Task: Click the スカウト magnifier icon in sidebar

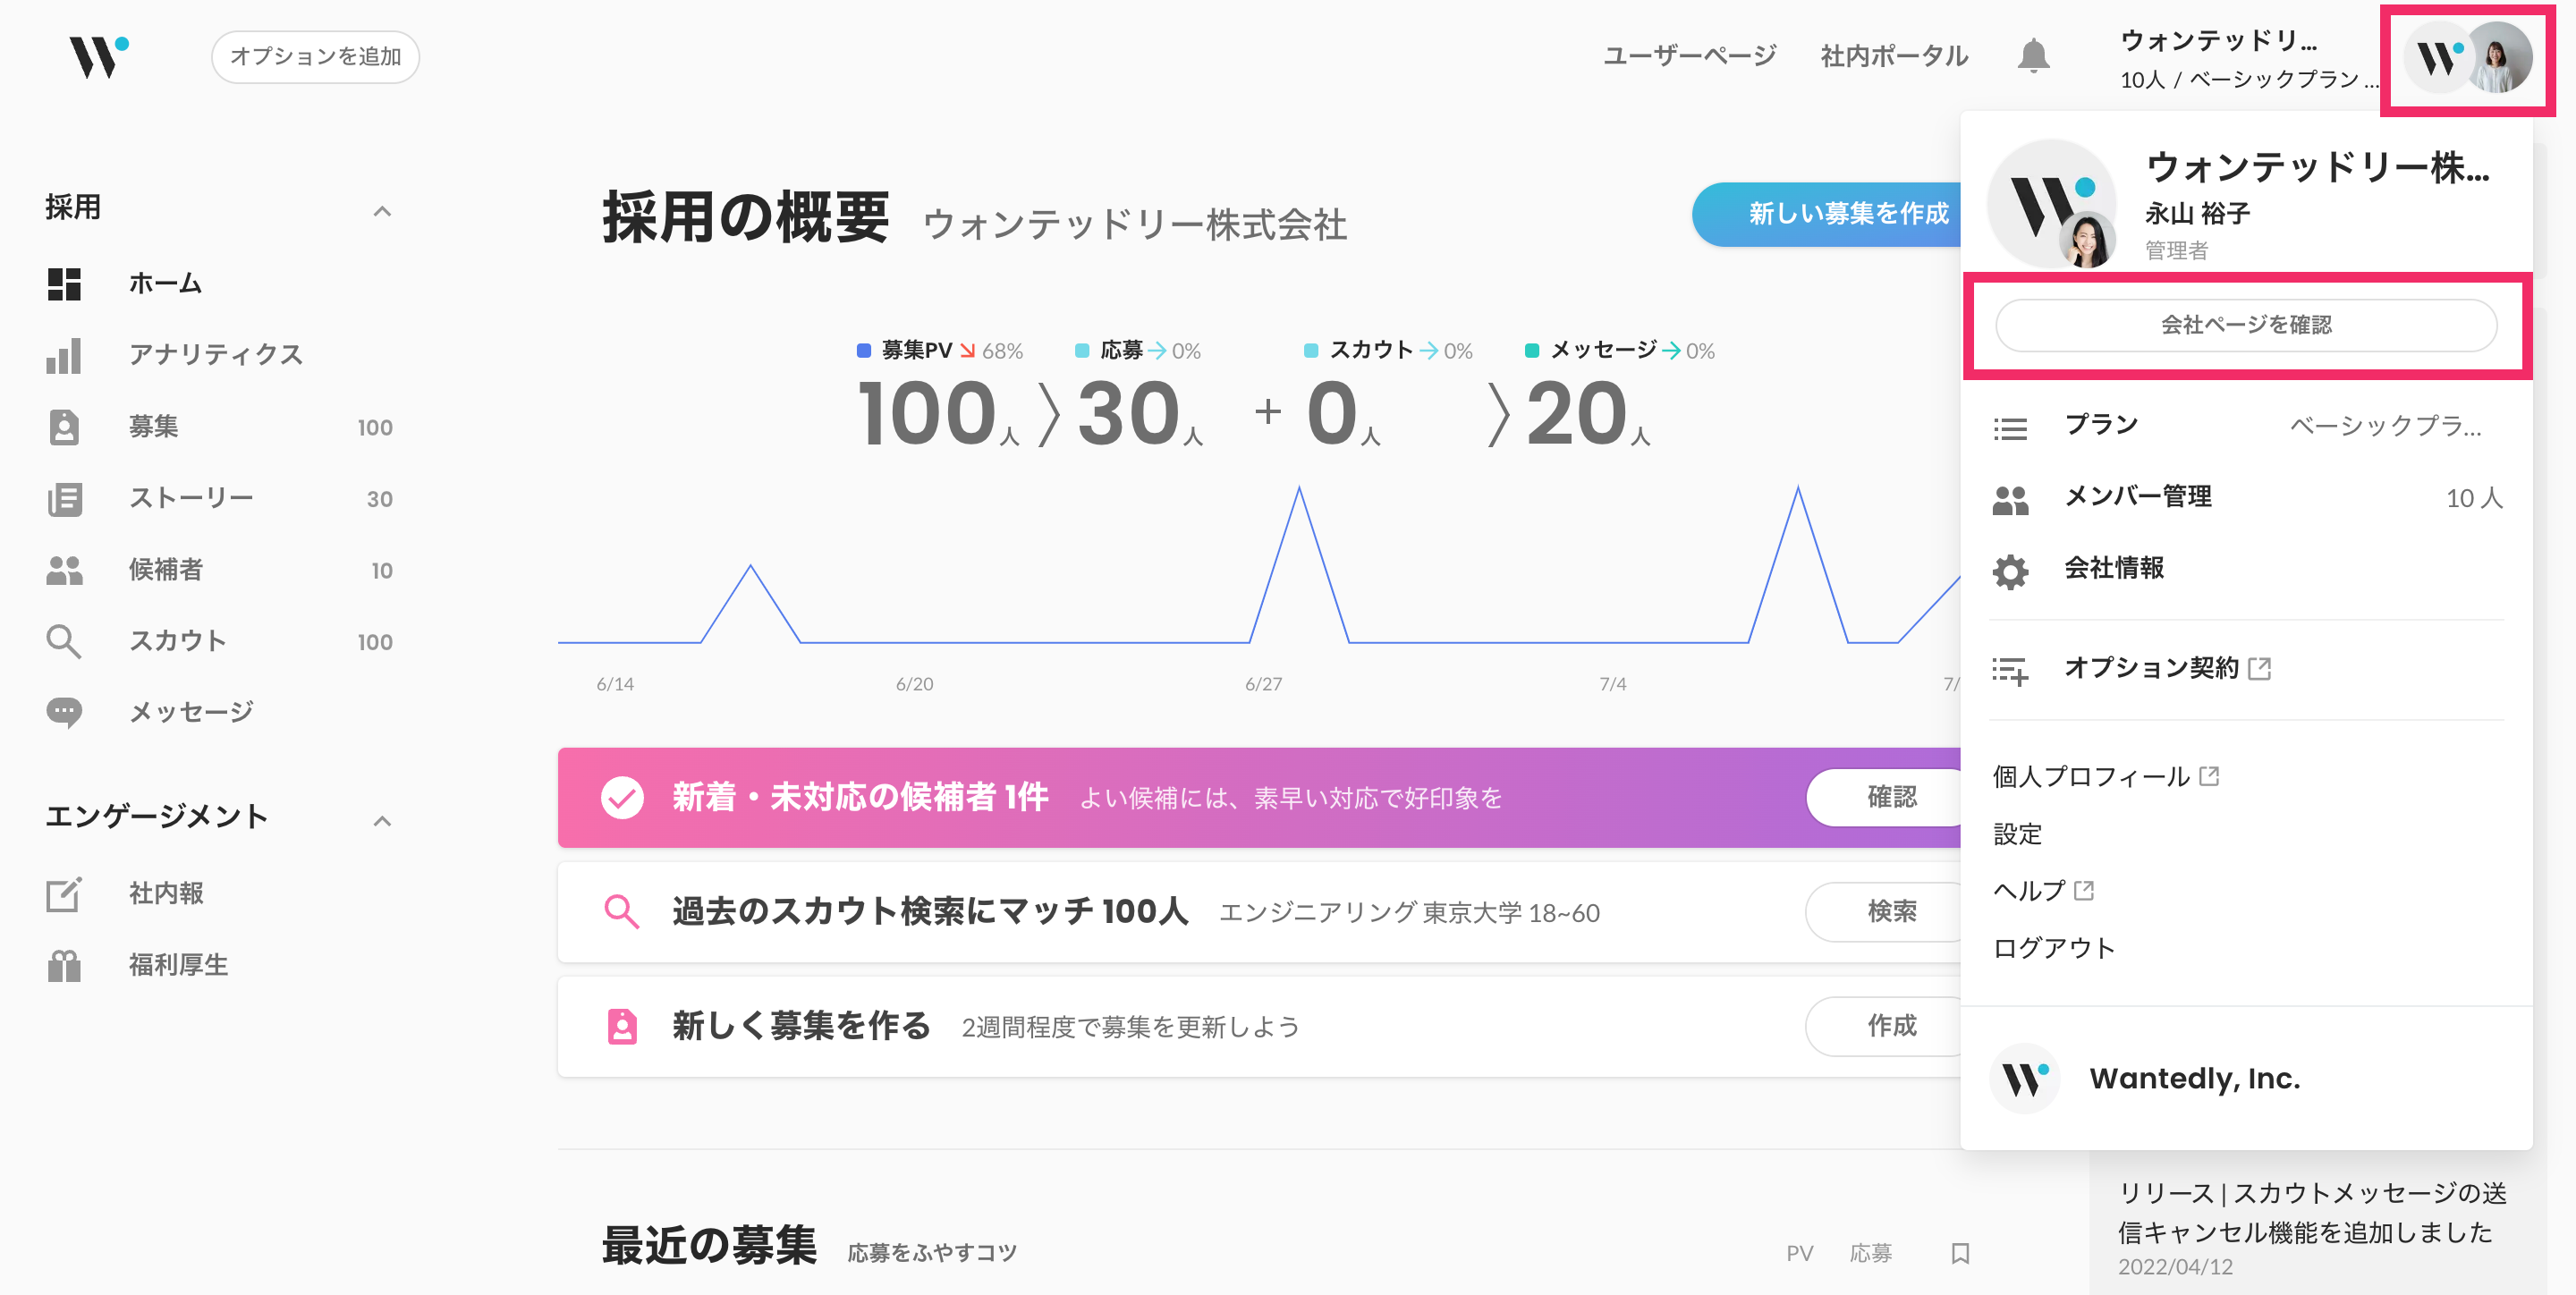Action: pos(64,641)
